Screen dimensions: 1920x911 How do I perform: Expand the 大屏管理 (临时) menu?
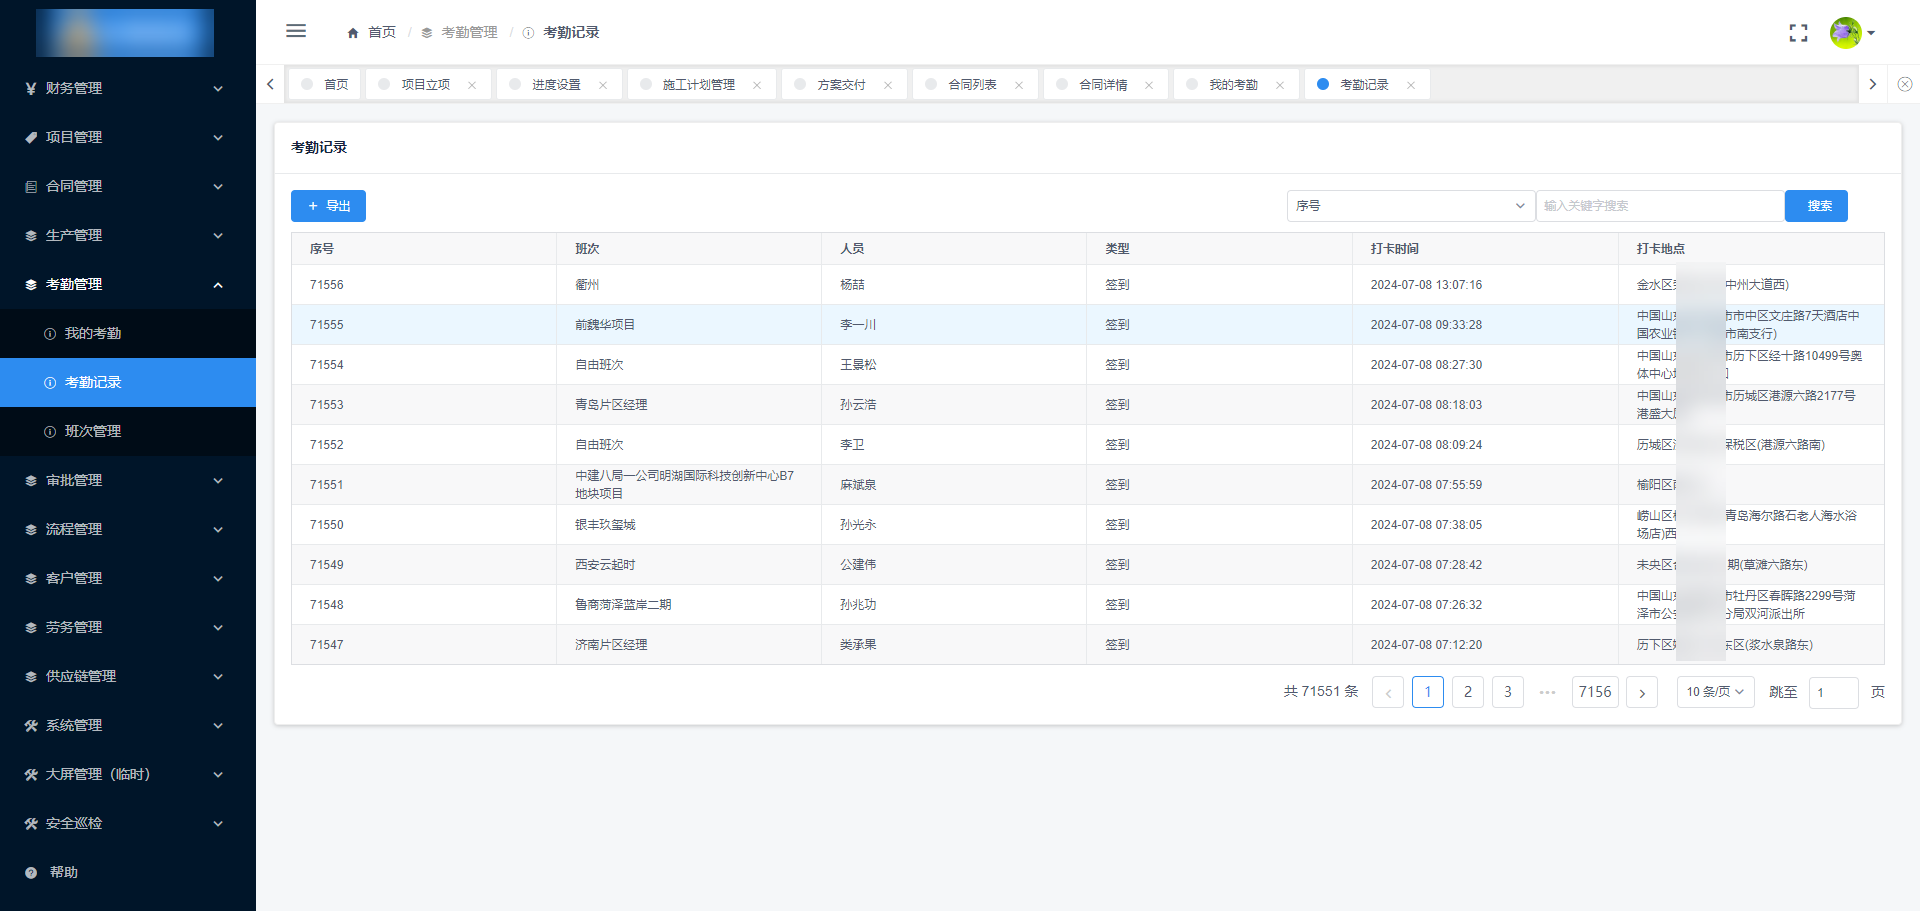tap(128, 774)
